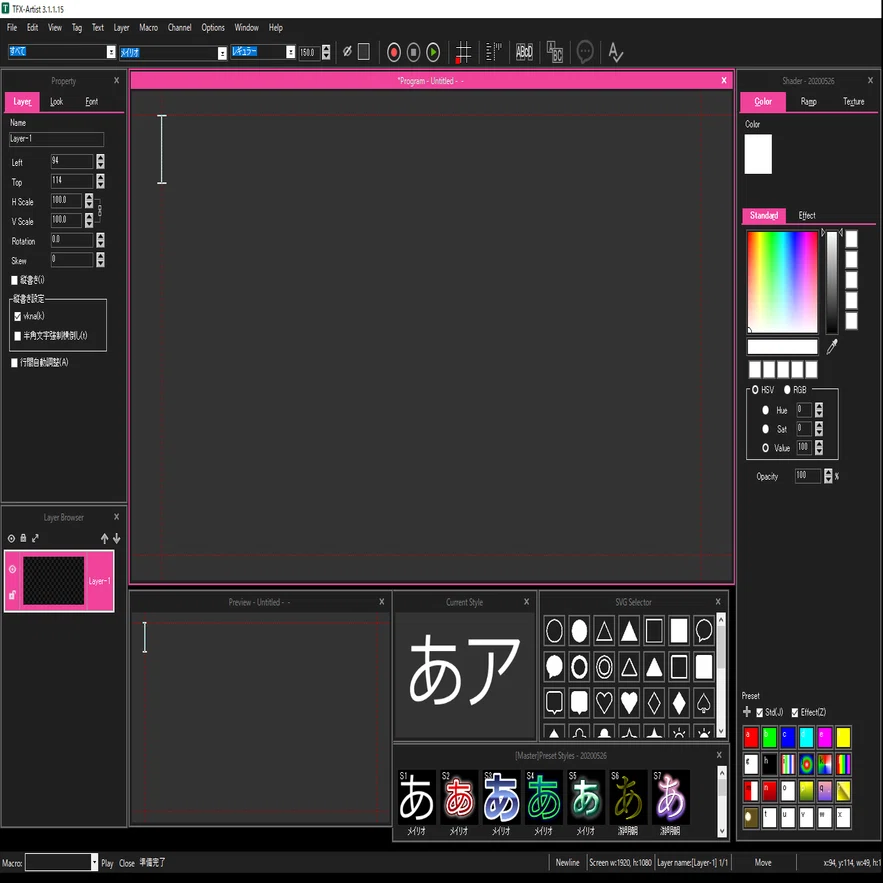Switch to the Texture tab

click(x=853, y=102)
